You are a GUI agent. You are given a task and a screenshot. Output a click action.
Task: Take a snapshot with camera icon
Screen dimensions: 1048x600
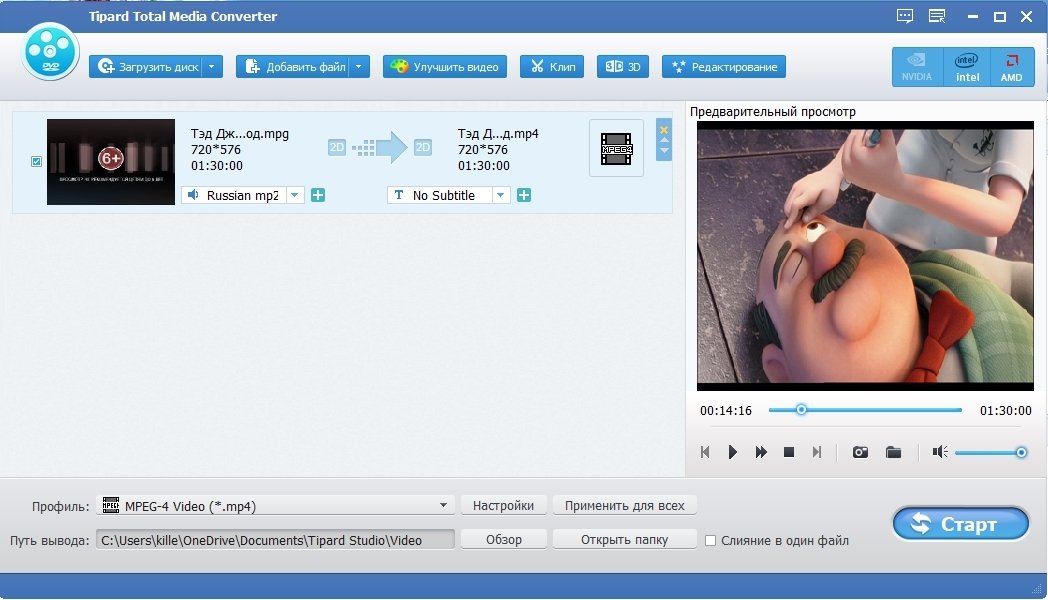(x=860, y=452)
